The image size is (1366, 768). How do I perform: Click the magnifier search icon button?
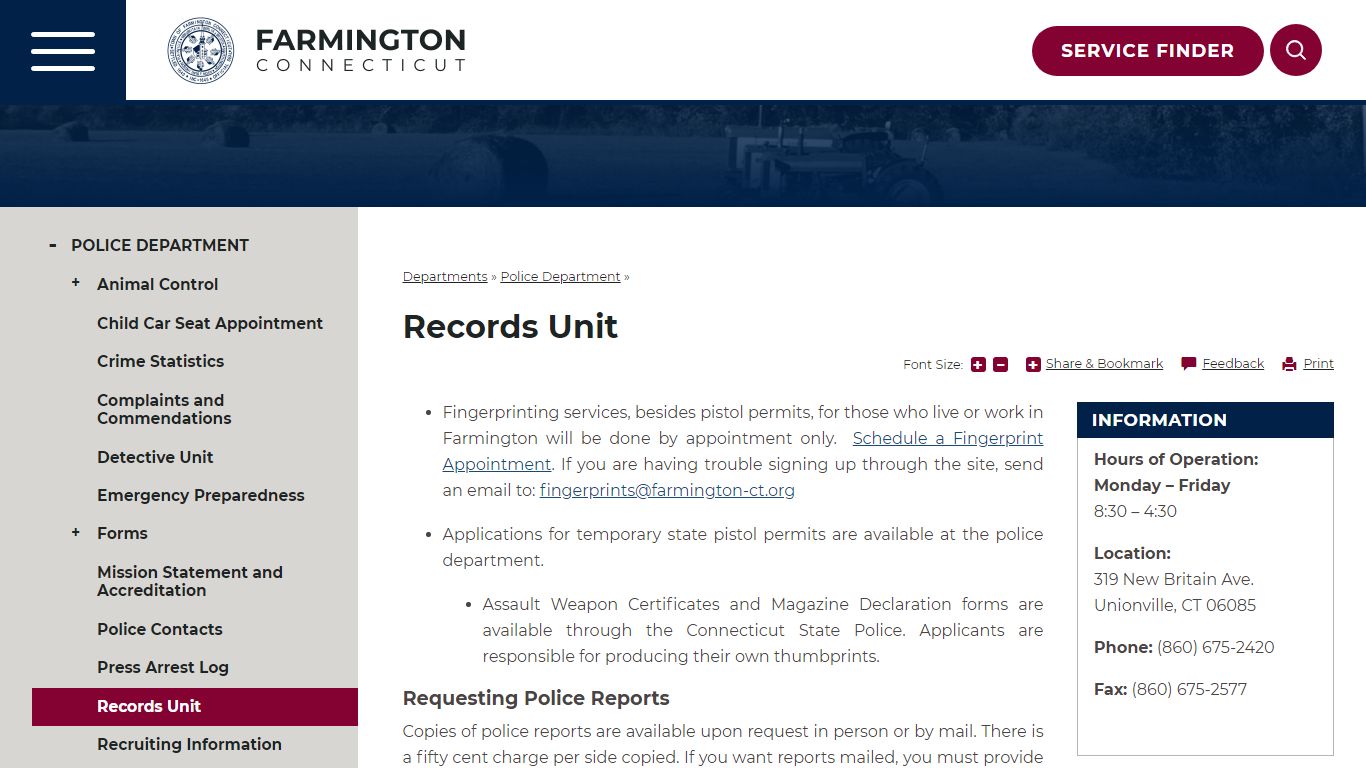pos(1296,50)
